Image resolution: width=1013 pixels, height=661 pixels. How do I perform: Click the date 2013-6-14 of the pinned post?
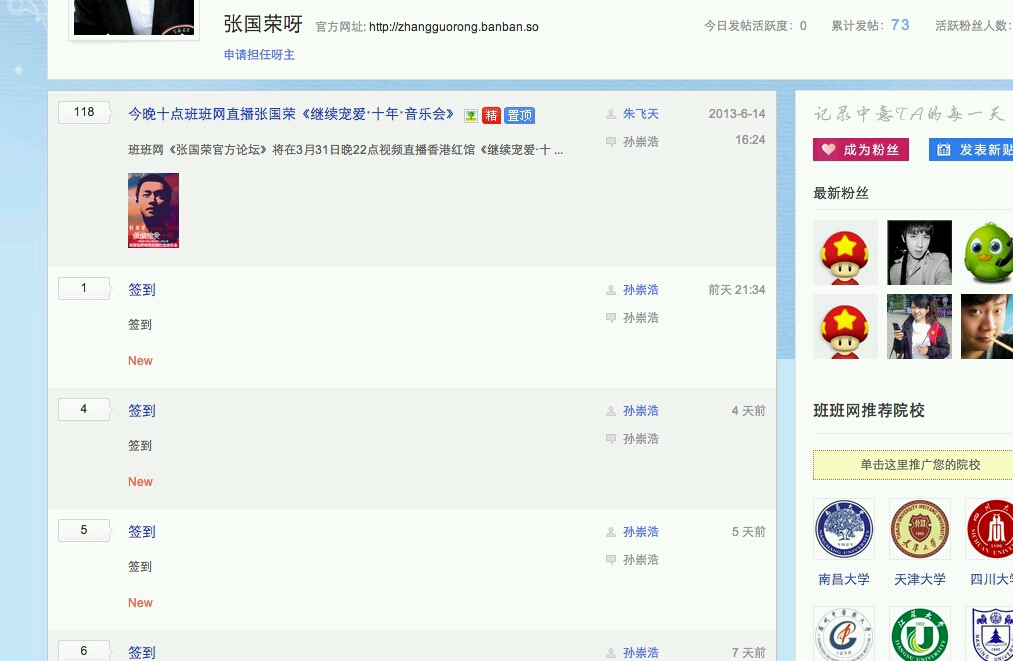click(736, 114)
